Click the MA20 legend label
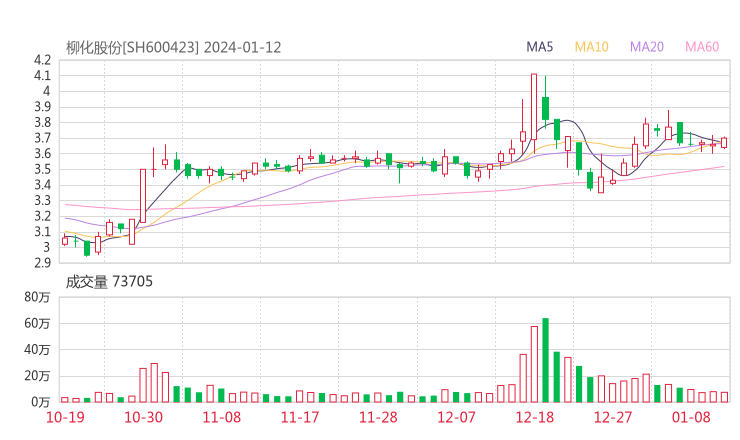Image resolution: width=740 pixels, height=440 pixels. coord(647,47)
